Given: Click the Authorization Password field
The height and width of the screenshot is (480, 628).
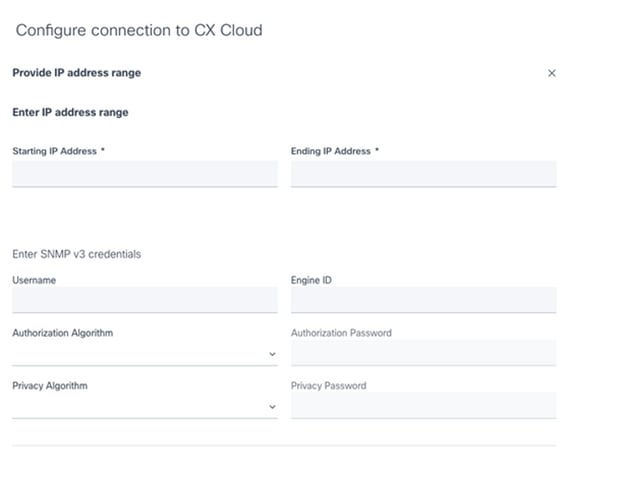Looking at the screenshot, I should point(423,353).
